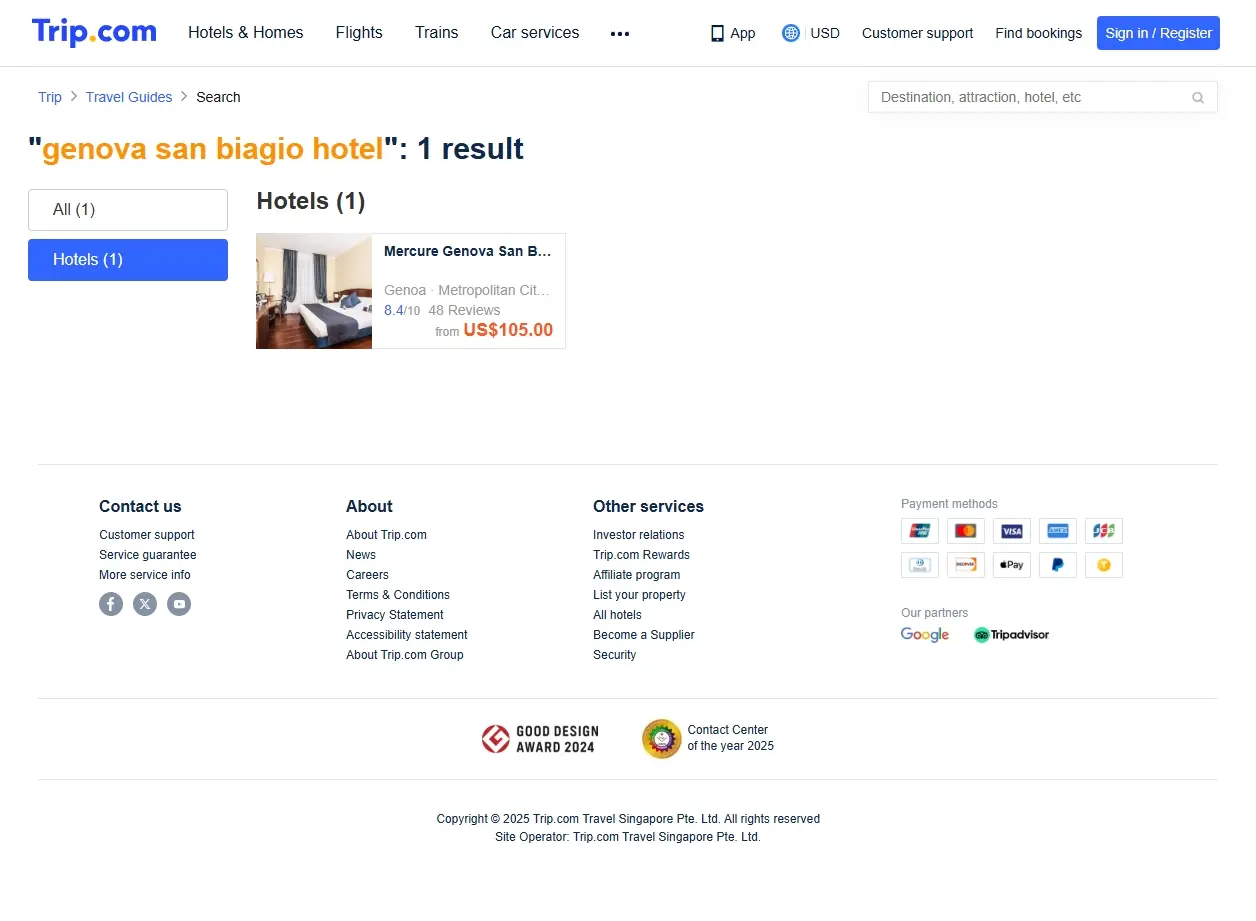Click the PayPal payment icon
The width and height of the screenshot is (1256, 921).
(1058, 565)
